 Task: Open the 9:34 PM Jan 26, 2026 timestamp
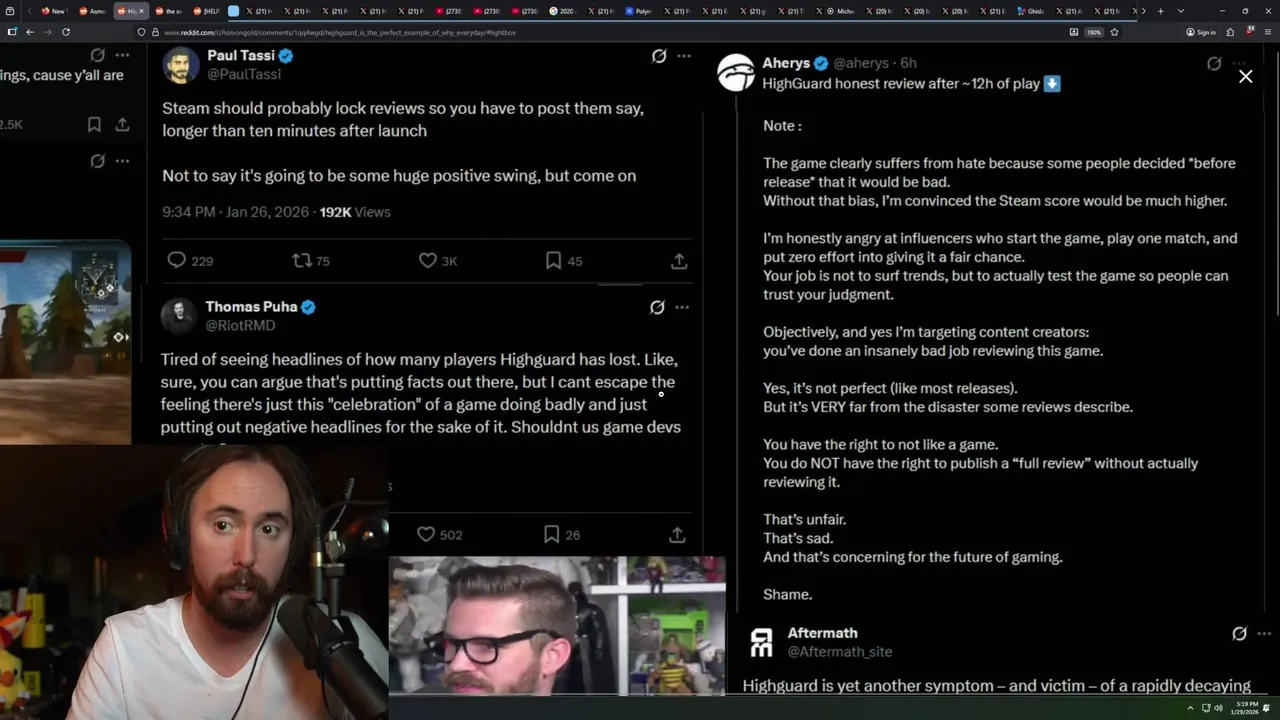(x=236, y=212)
